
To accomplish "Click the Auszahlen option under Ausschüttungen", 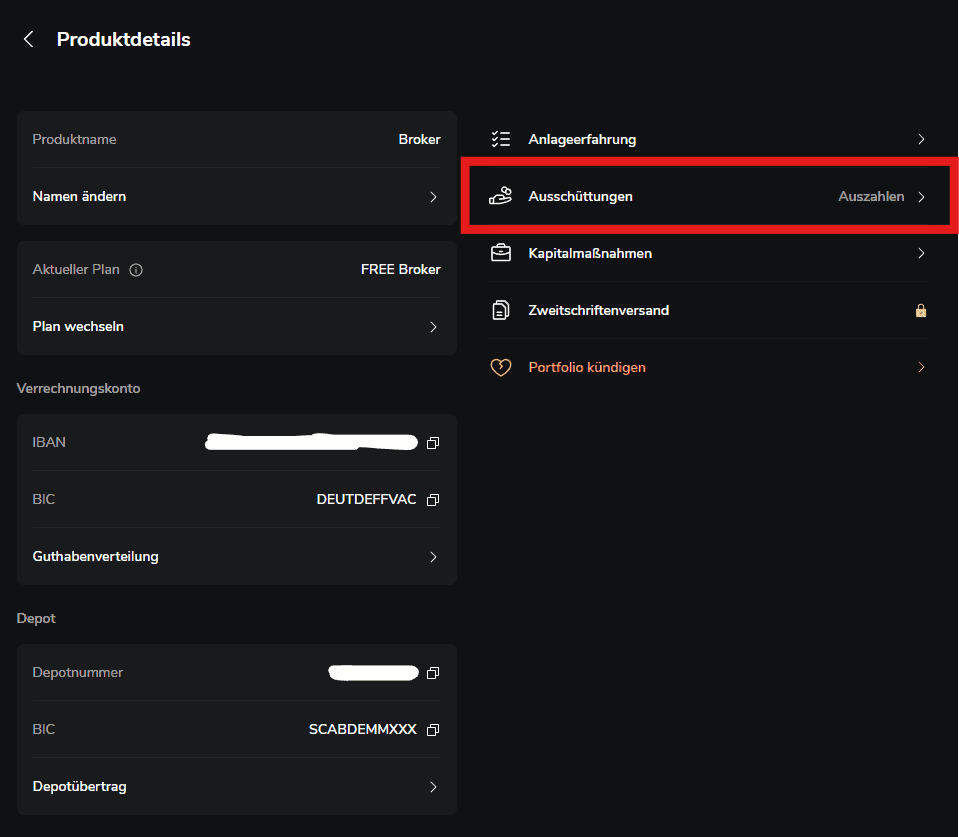I will [x=871, y=197].
